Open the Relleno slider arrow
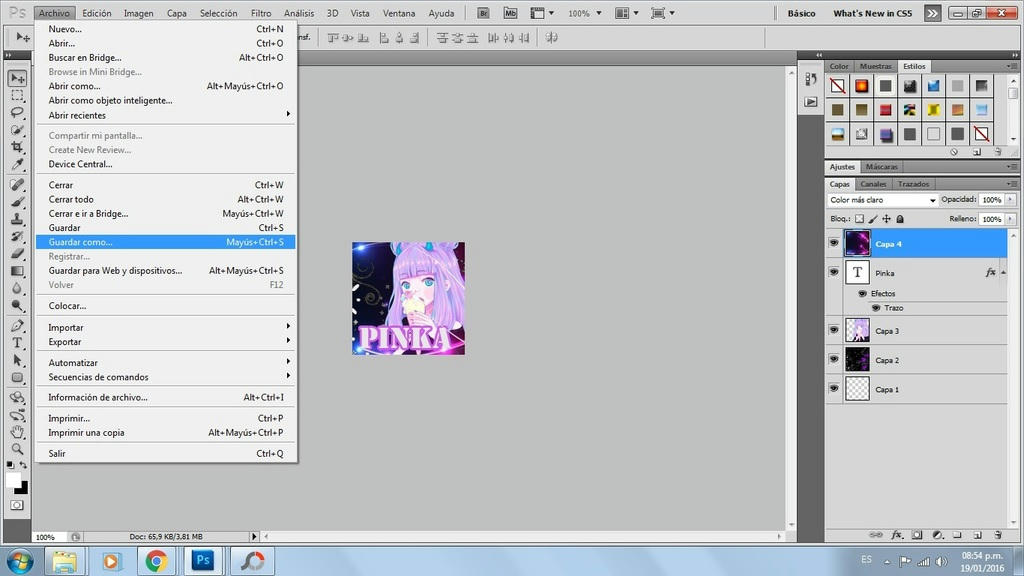1024x576 pixels. pyautogui.click(x=1010, y=219)
